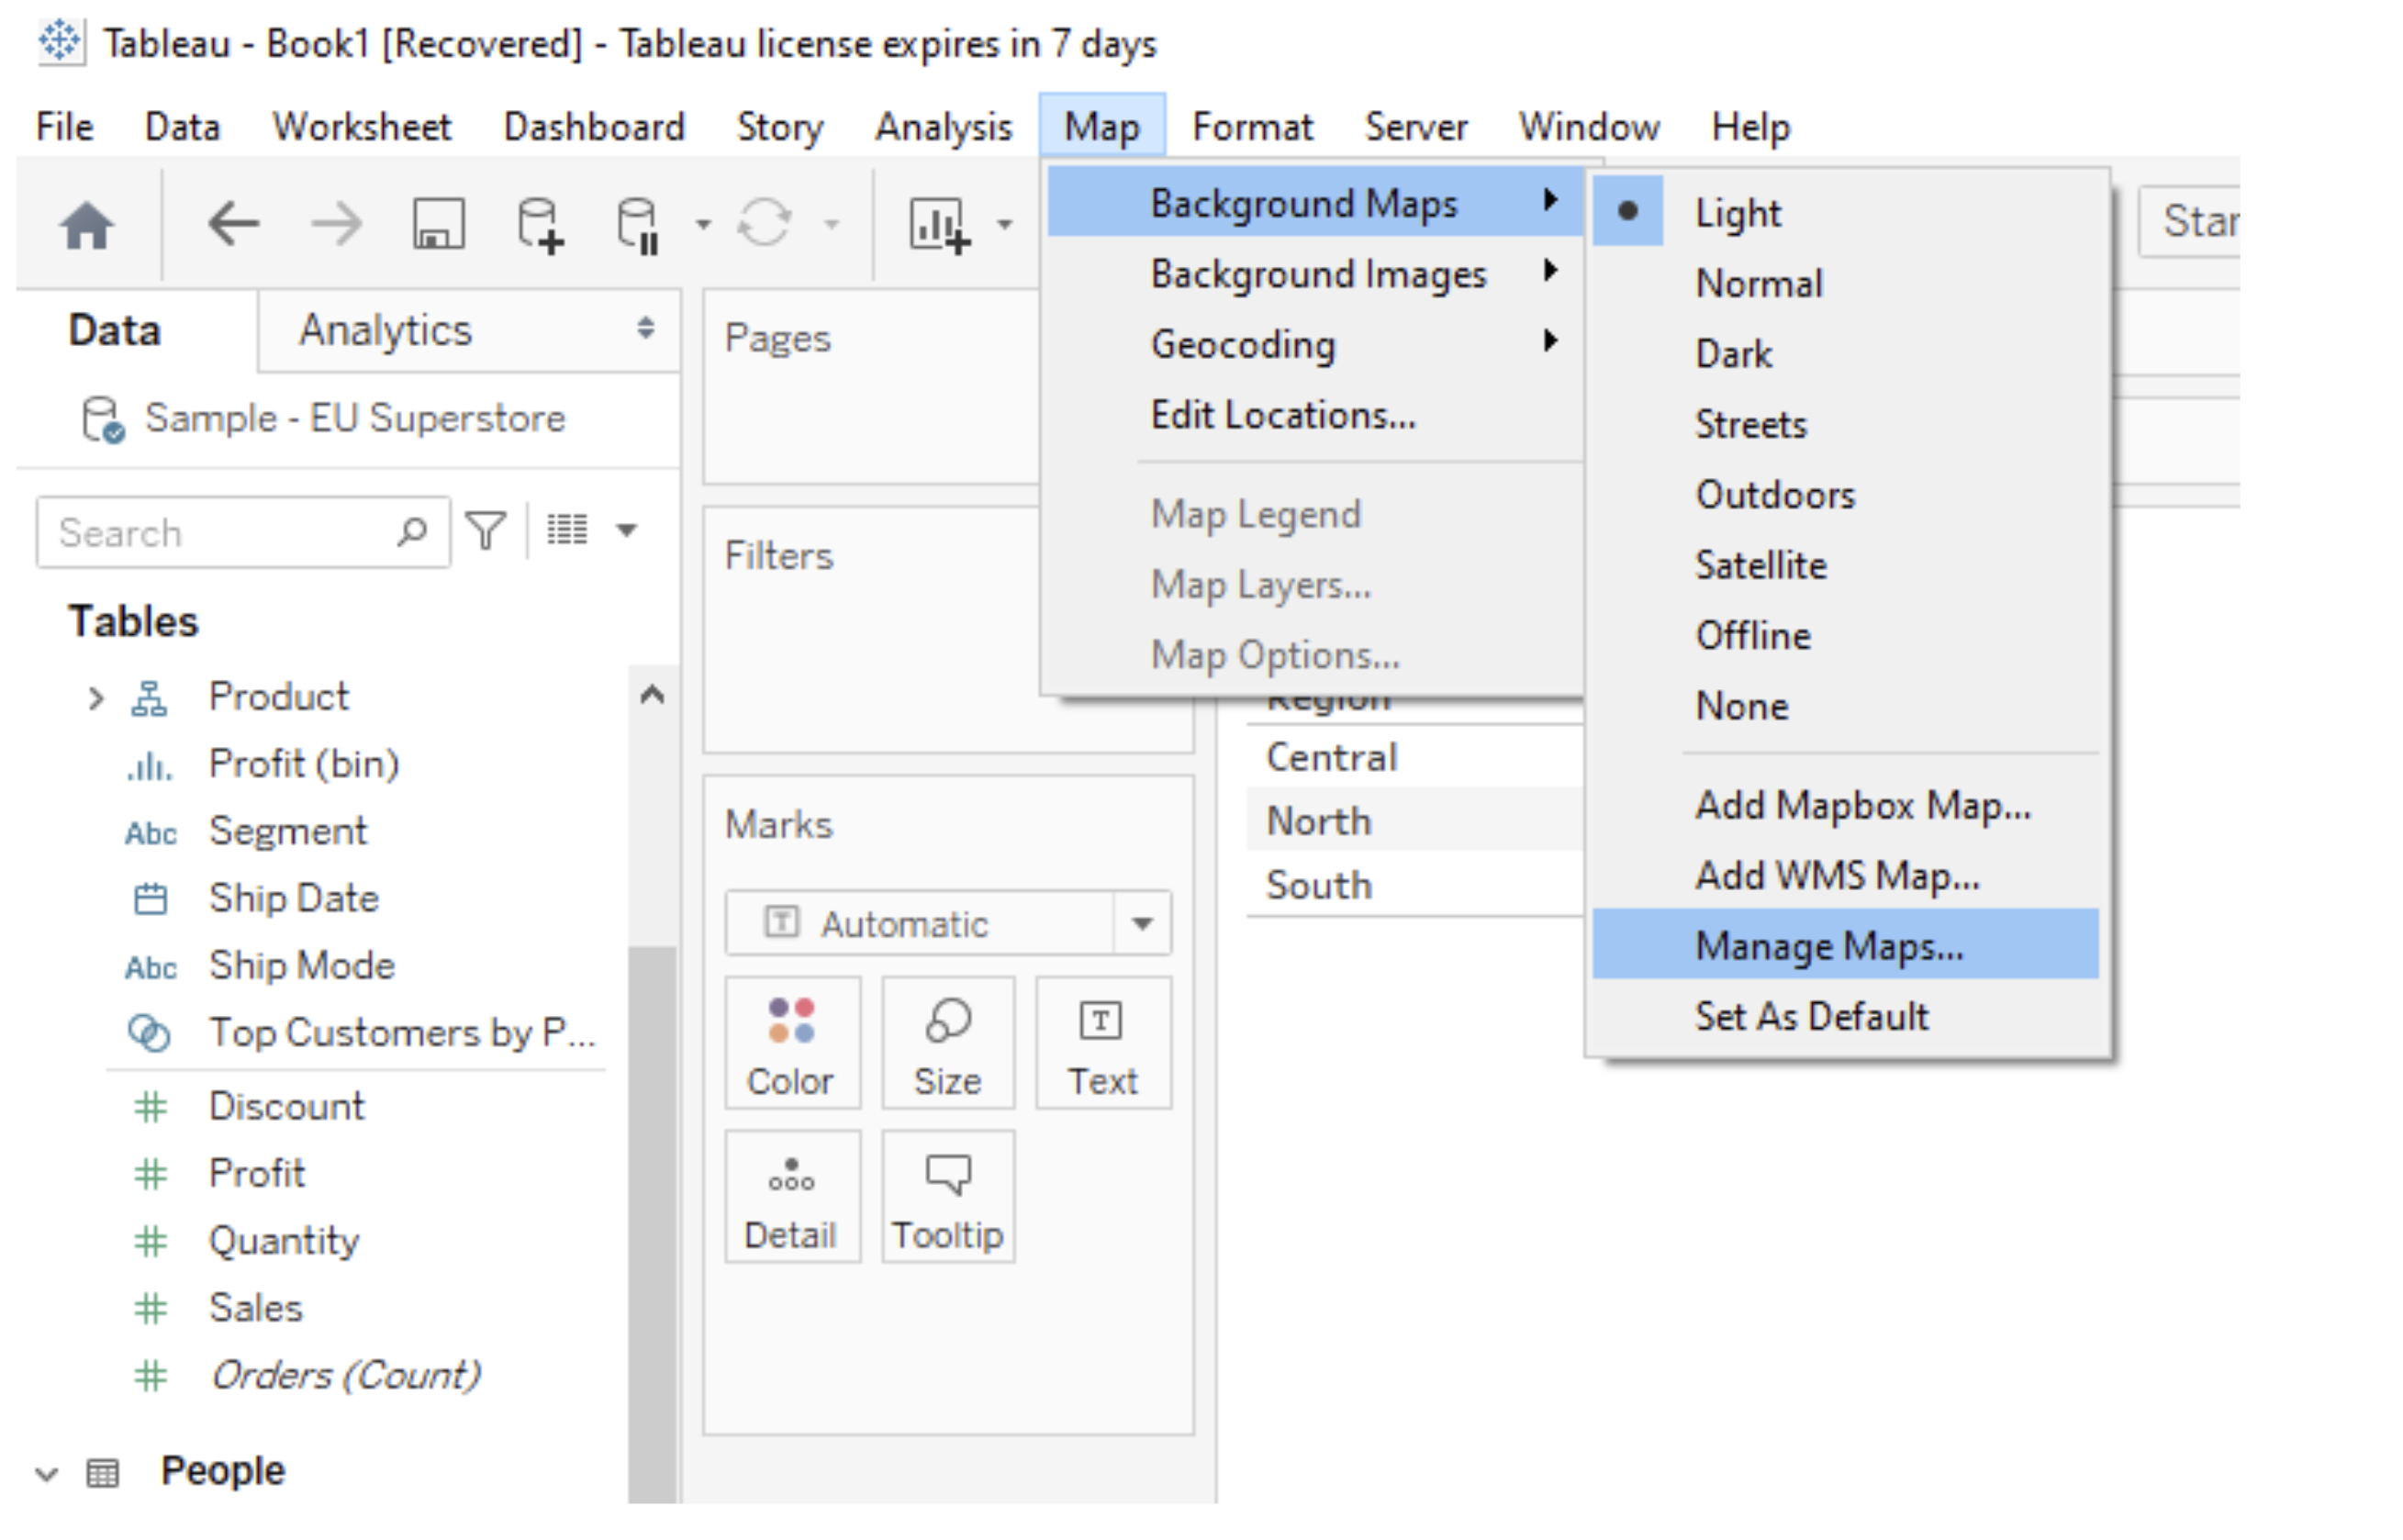Viewport: 2403px width, 1540px height.
Task: Open the Analysis menu
Action: [x=943, y=127]
